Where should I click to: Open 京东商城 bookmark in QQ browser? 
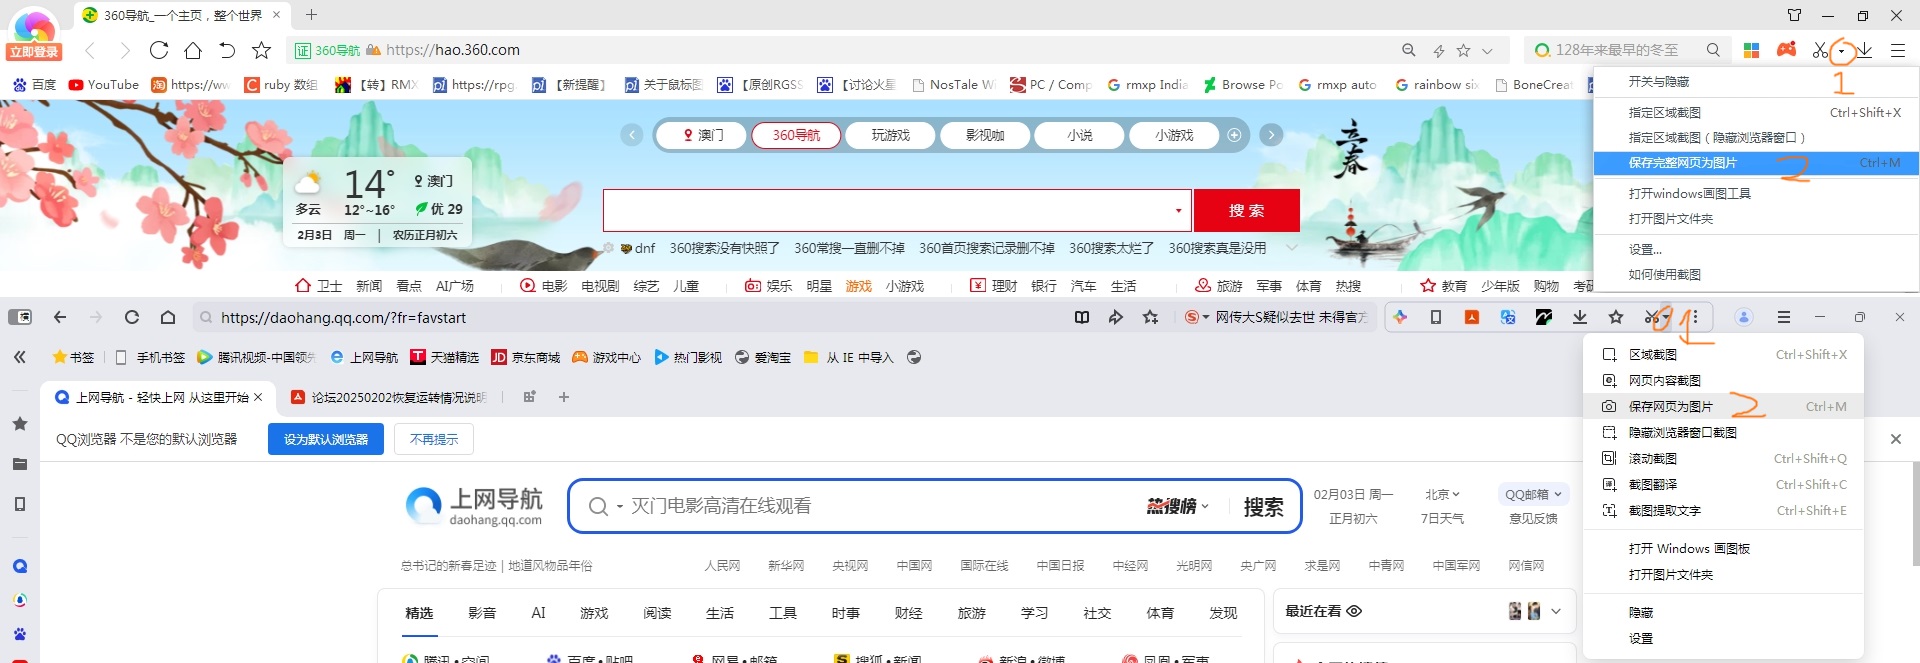[x=525, y=357]
